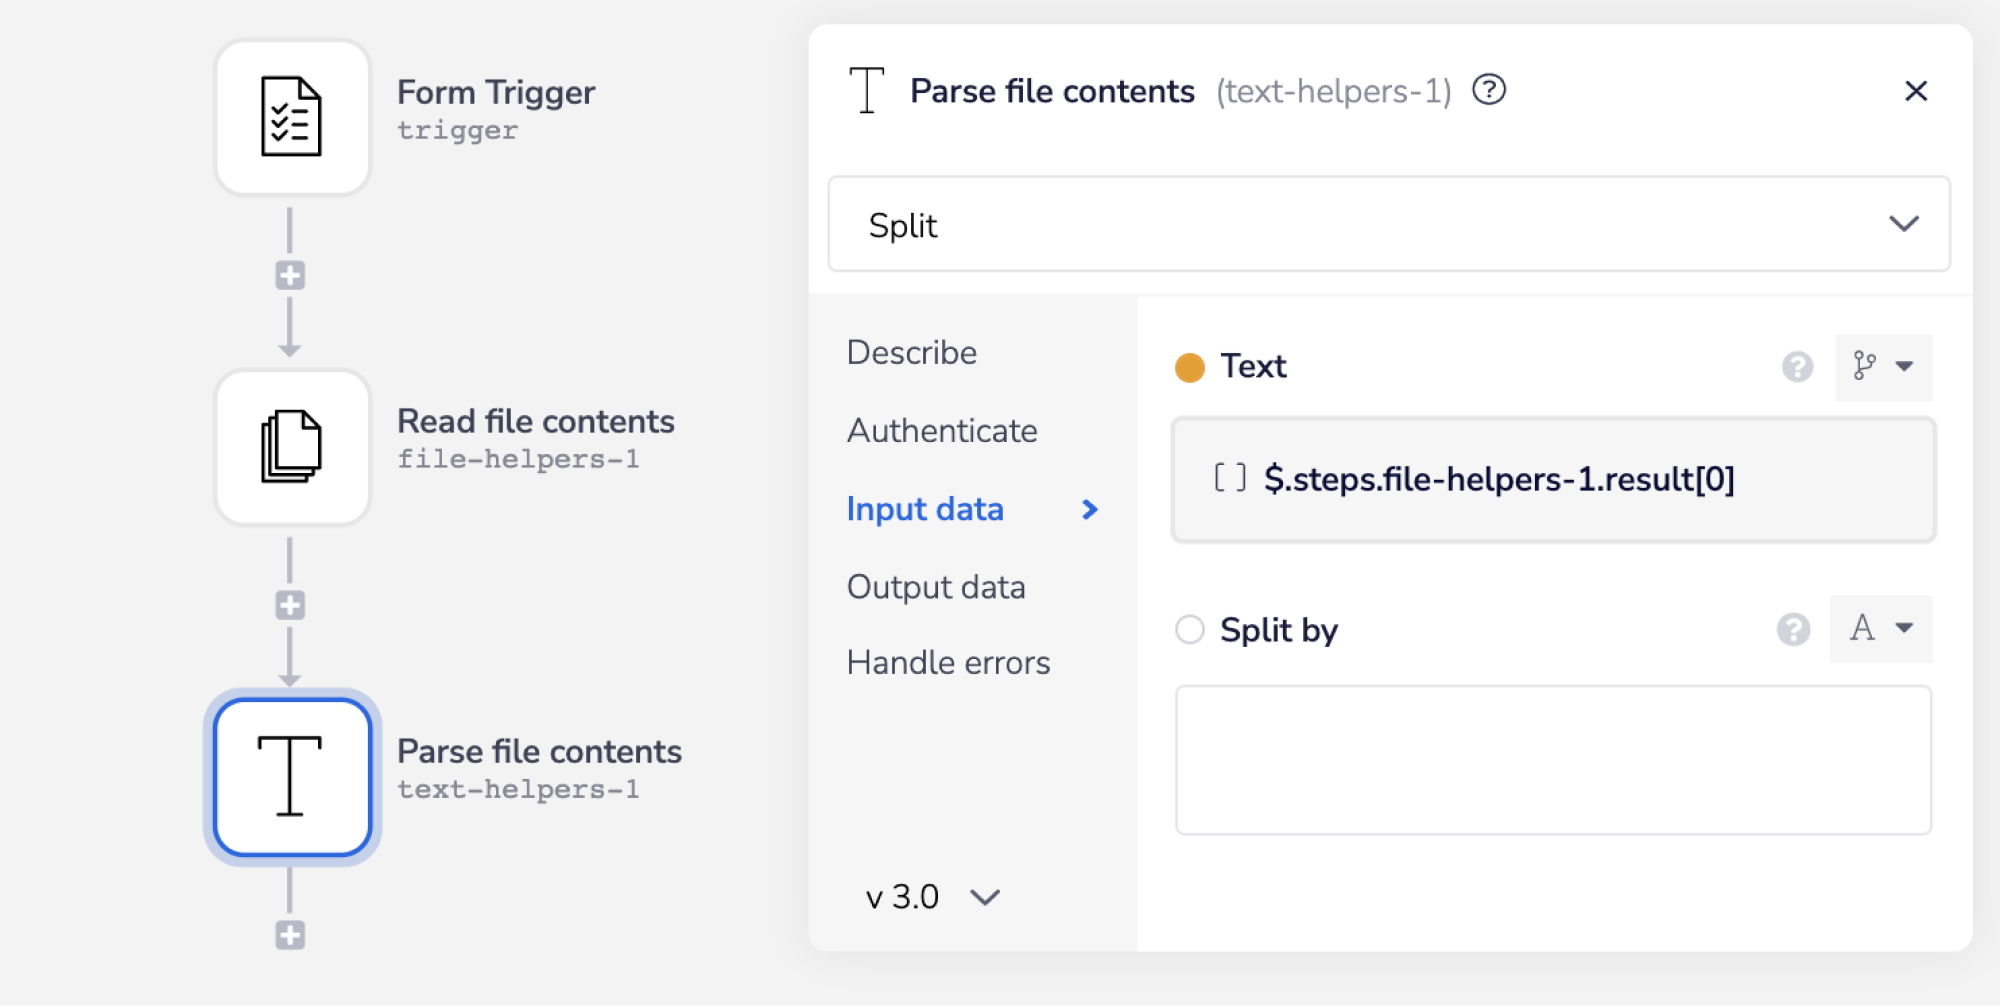Open the Output data tab
Screen dimensions: 2000x1006
pyautogui.click(x=935, y=587)
